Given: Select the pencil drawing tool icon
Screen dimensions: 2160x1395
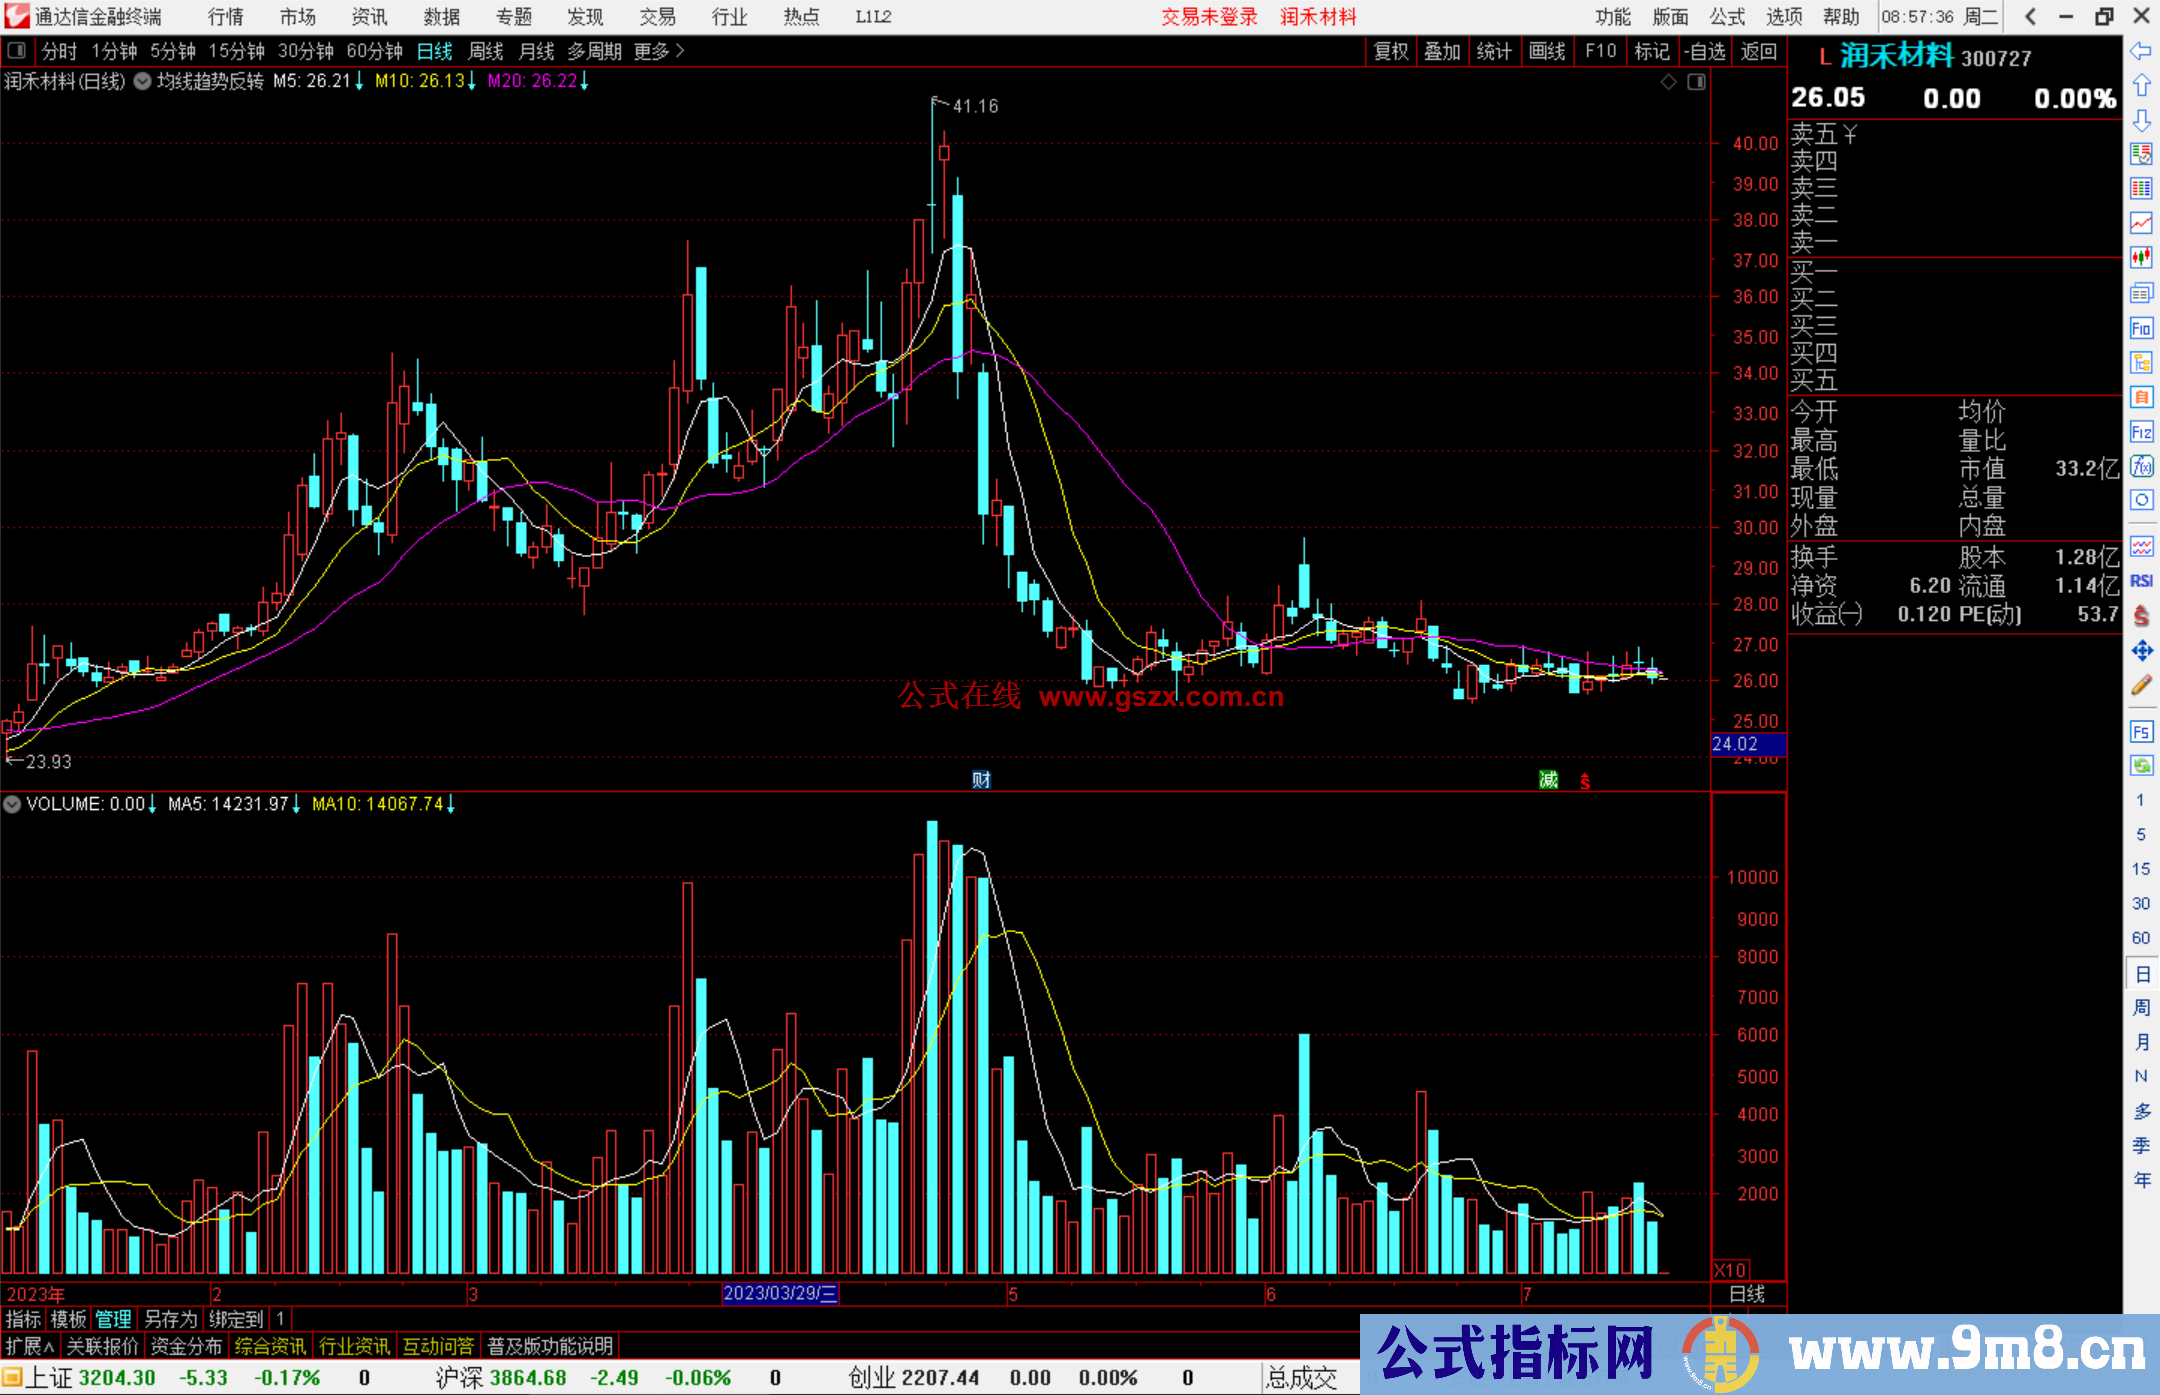Looking at the screenshot, I should 2141,685.
